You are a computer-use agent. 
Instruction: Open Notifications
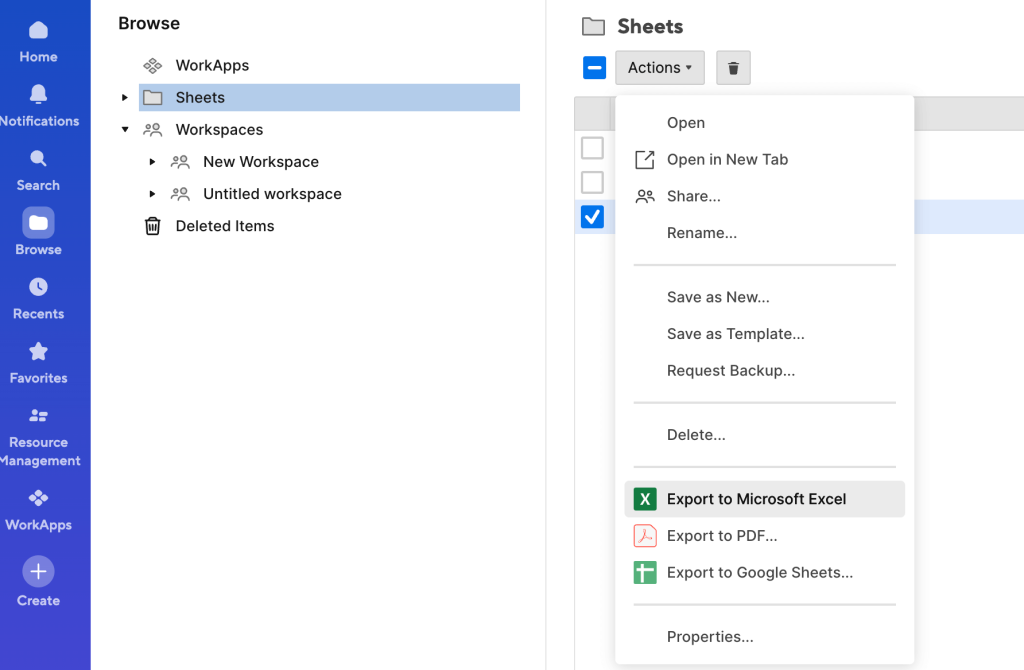click(38, 108)
